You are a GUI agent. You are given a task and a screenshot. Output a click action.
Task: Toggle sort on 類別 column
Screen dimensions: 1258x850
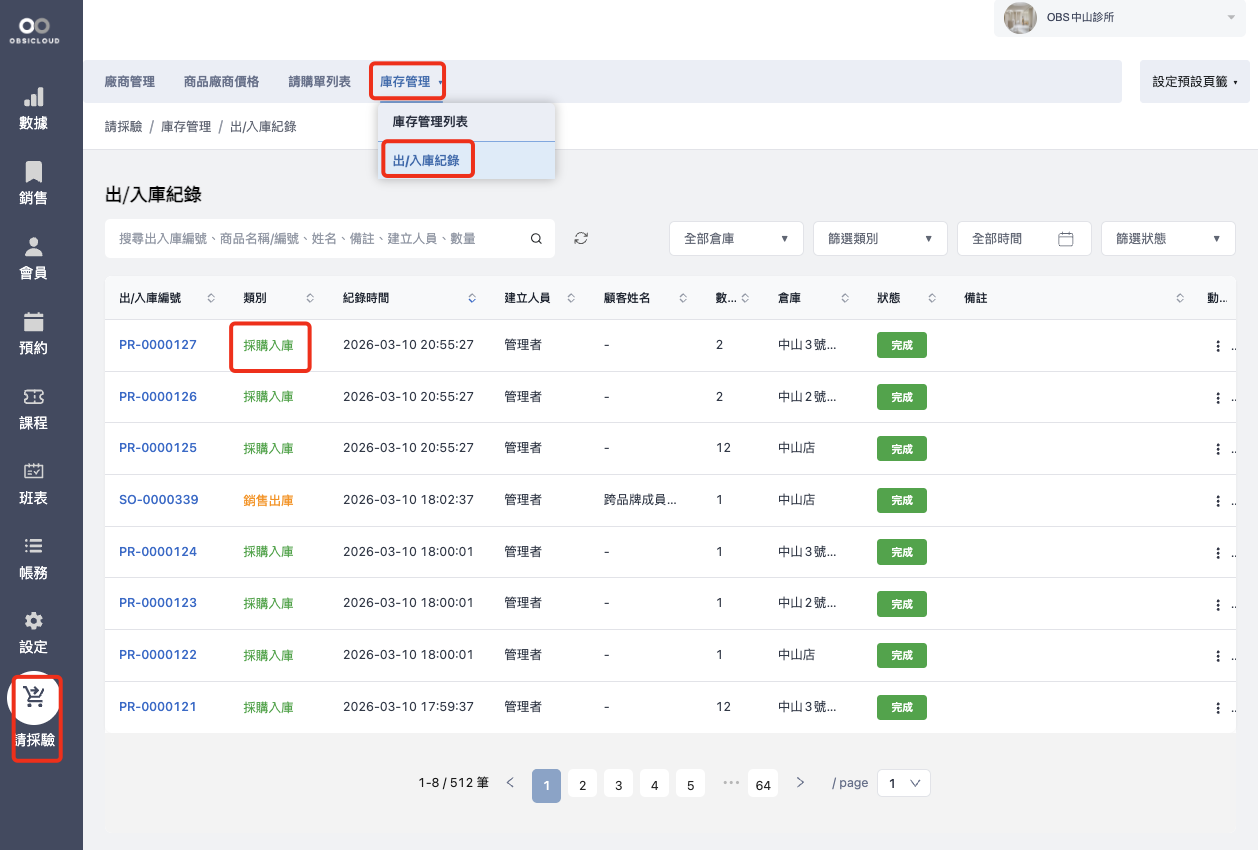310,298
